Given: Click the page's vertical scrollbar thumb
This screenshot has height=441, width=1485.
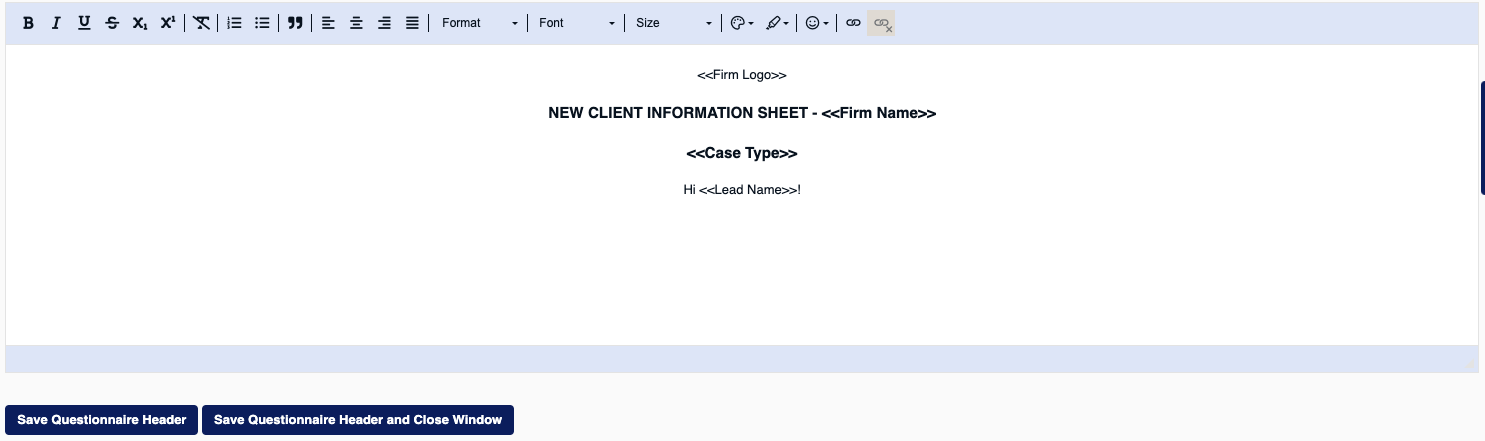Looking at the screenshot, I should pos(1482,138).
